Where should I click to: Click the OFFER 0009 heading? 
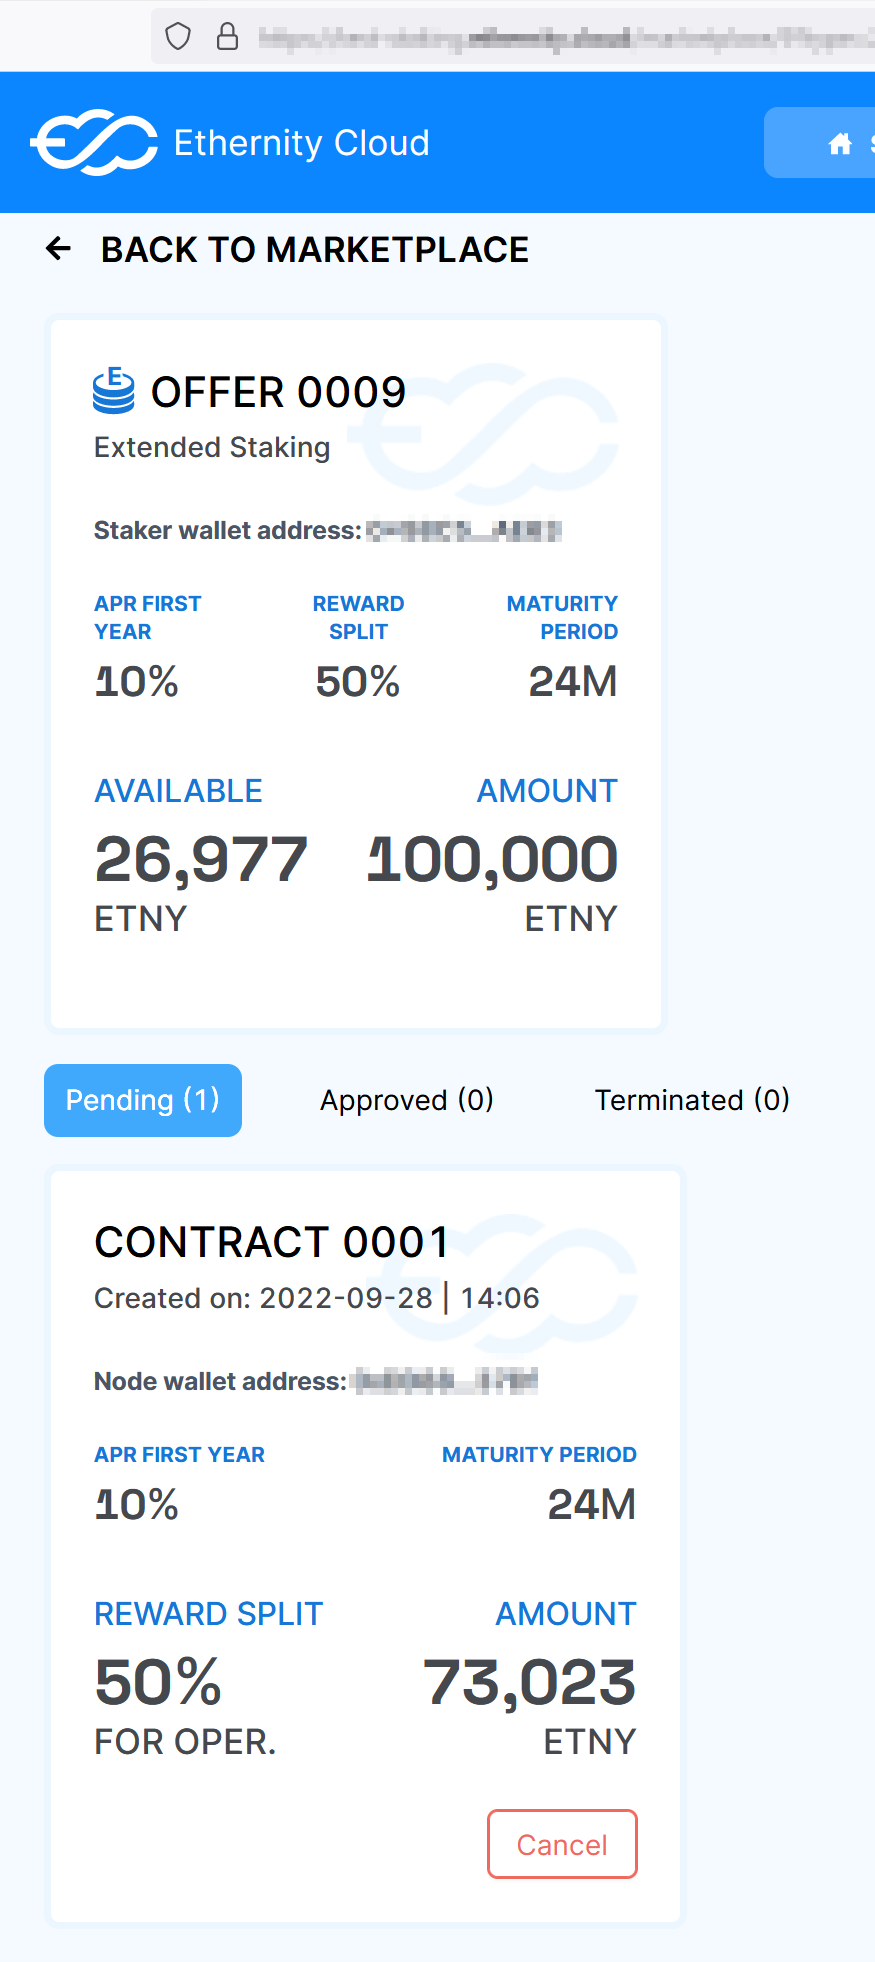tap(278, 392)
